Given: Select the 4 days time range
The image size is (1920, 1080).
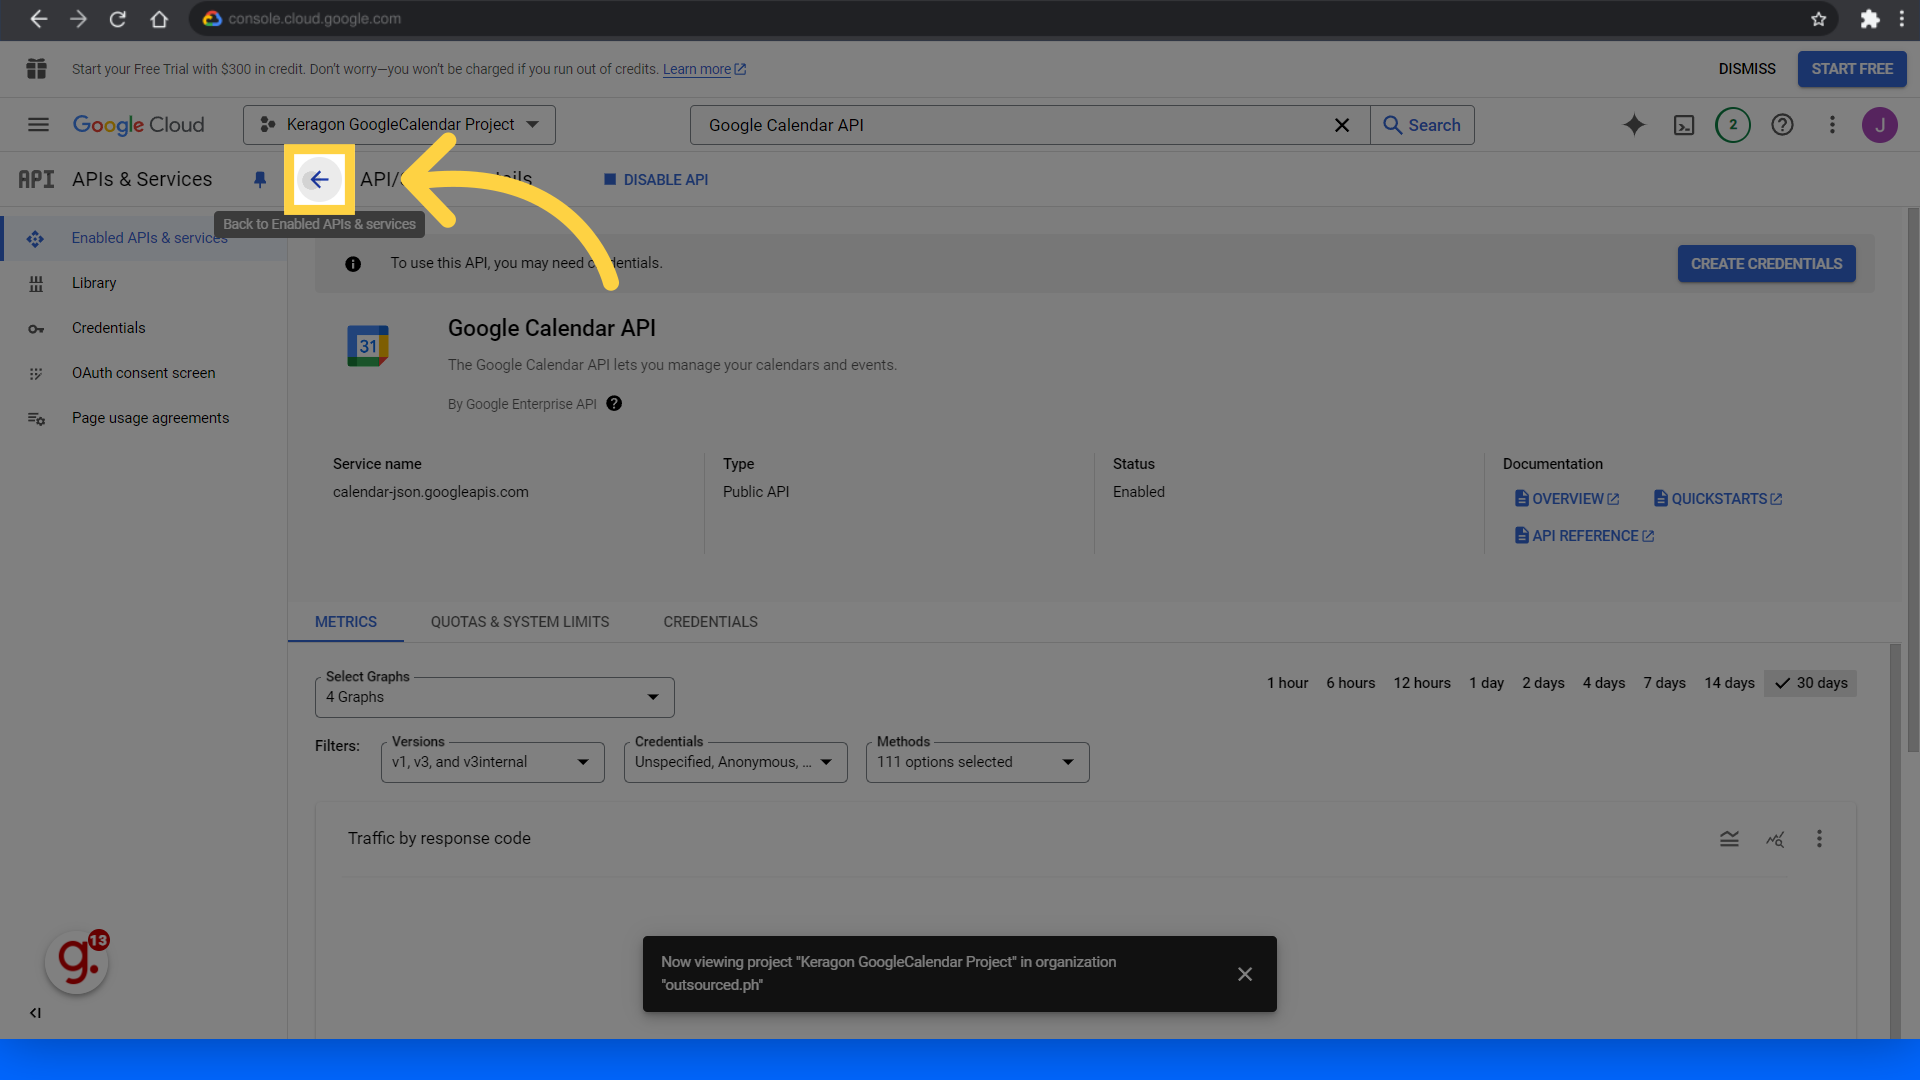Looking at the screenshot, I should (x=1604, y=683).
